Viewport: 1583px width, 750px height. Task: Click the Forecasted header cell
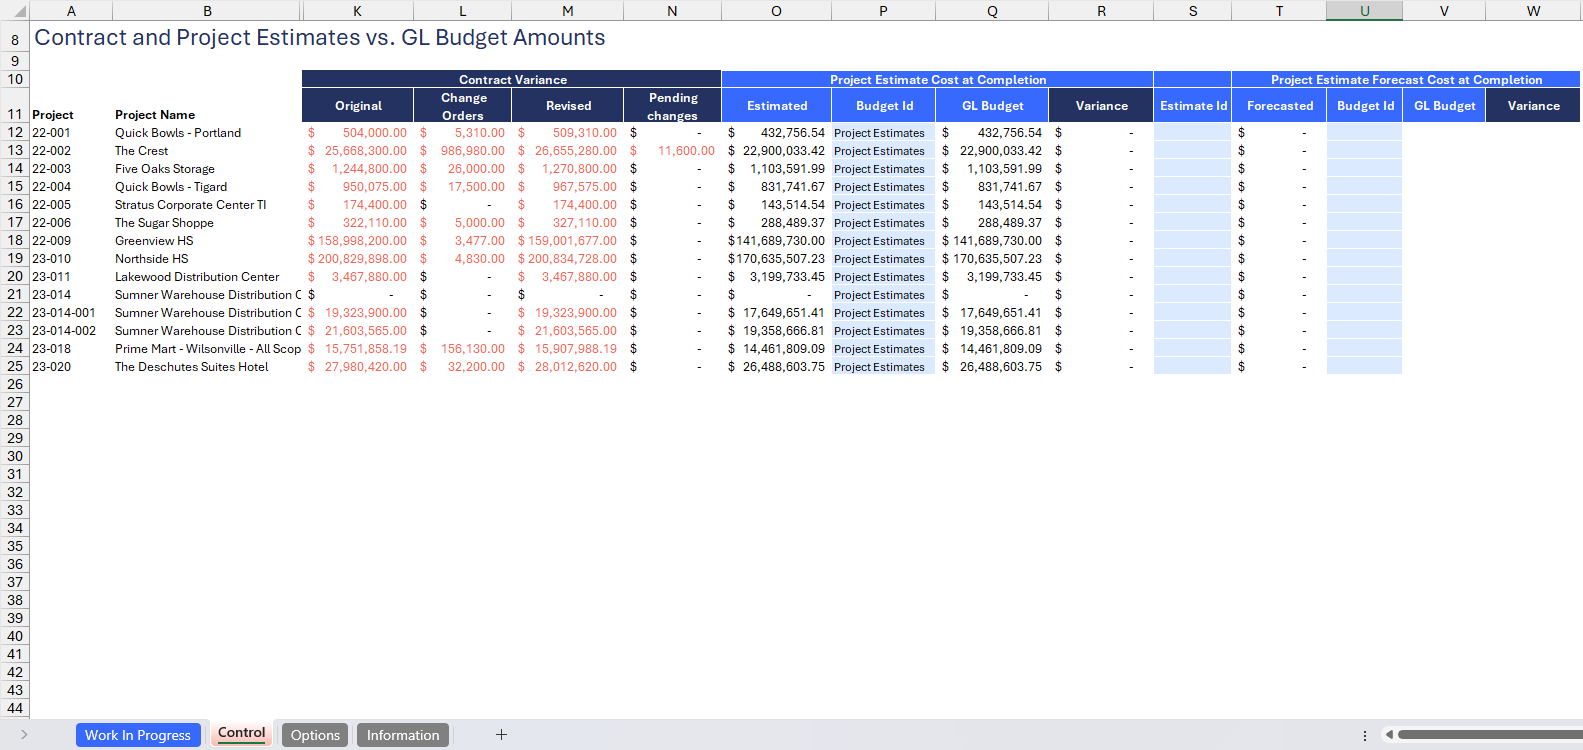[x=1280, y=105]
